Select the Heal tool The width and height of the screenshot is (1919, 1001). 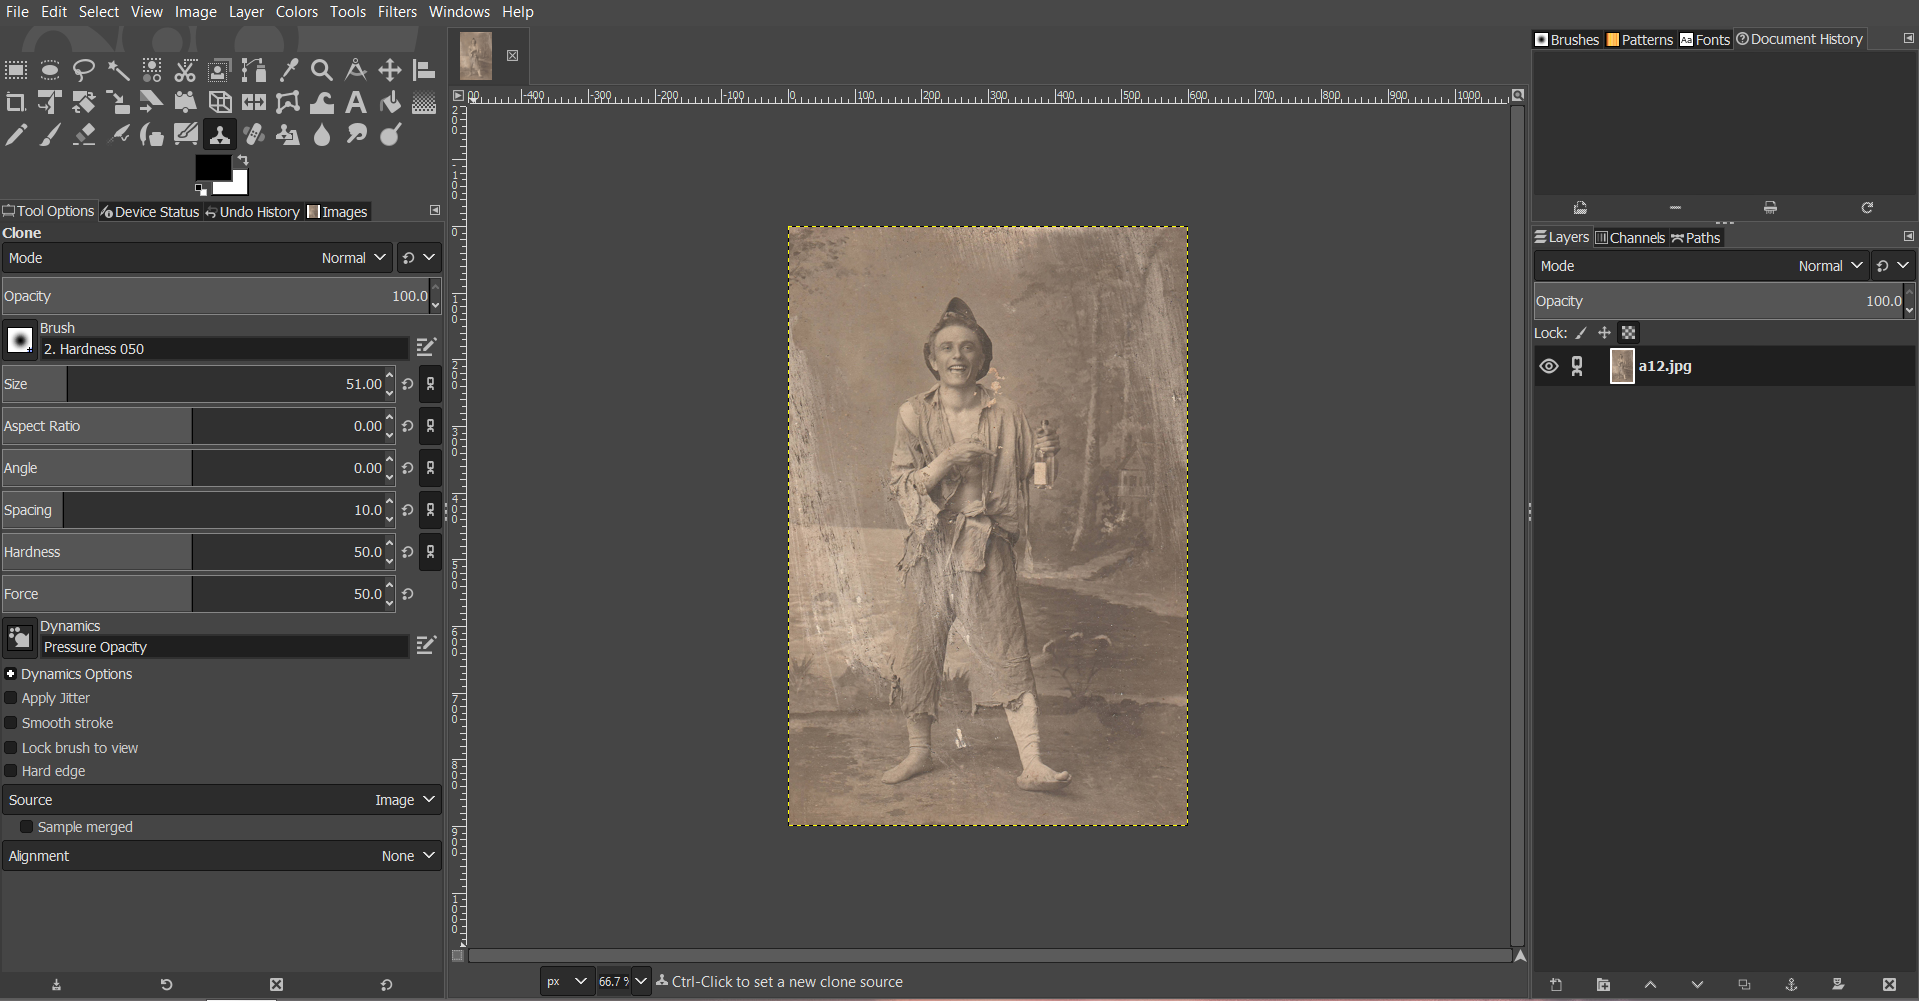point(253,134)
